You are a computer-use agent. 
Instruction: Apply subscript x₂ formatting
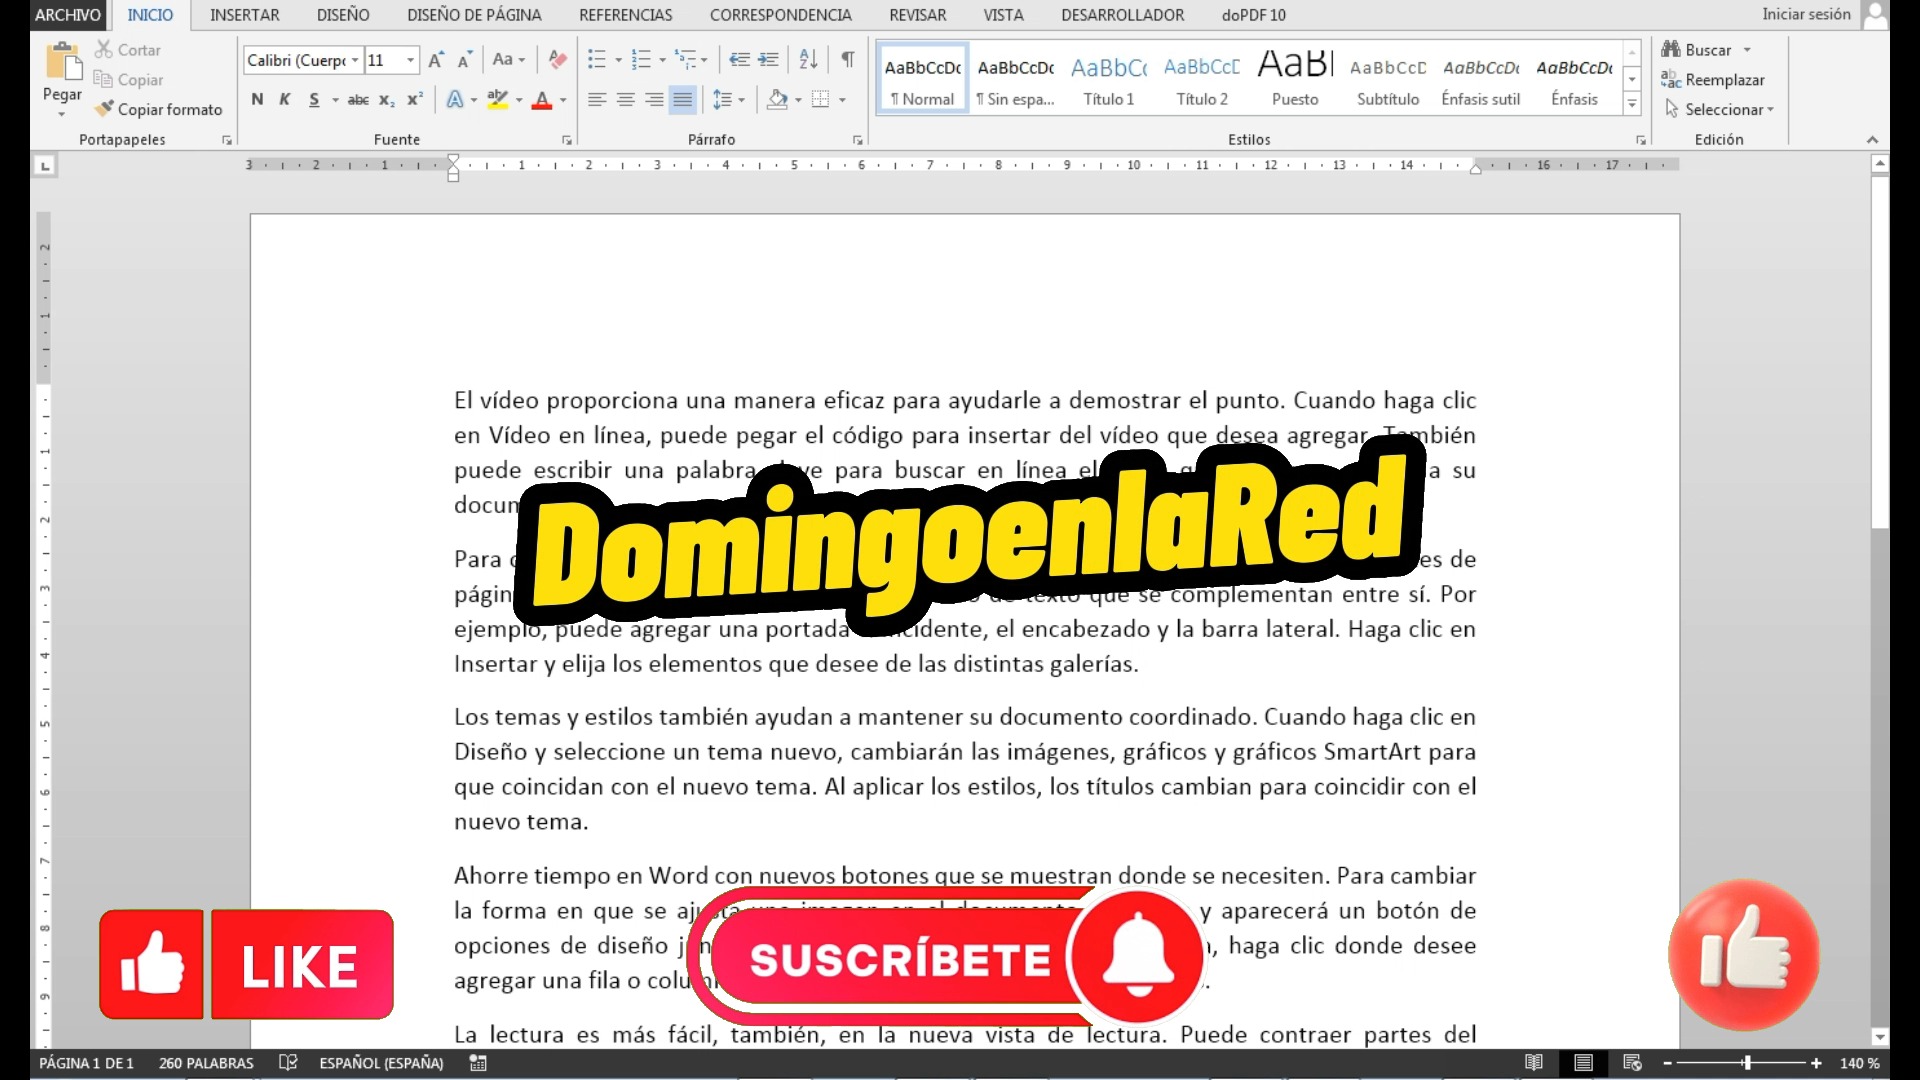pyautogui.click(x=386, y=99)
